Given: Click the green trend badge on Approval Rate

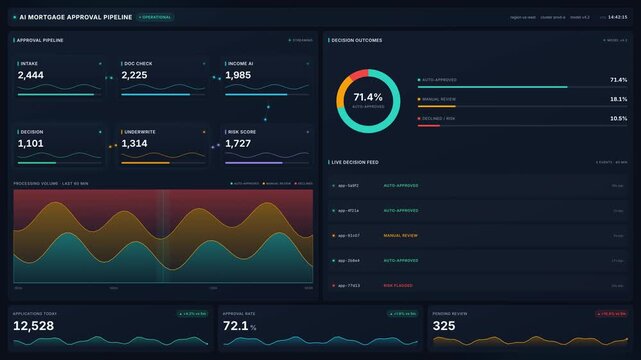Looking at the screenshot, I should point(402,314).
